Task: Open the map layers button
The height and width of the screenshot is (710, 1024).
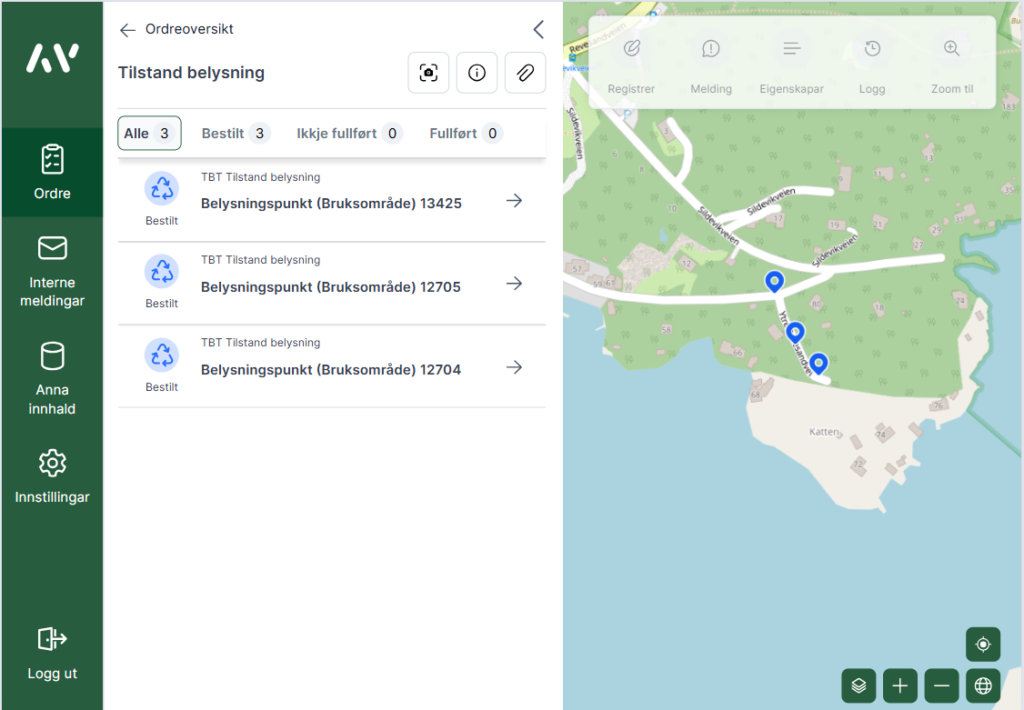Action: click(858, 685)
